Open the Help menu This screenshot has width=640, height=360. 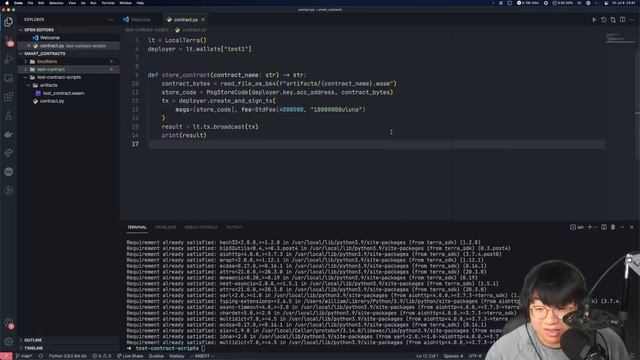[x=140, y=3]
